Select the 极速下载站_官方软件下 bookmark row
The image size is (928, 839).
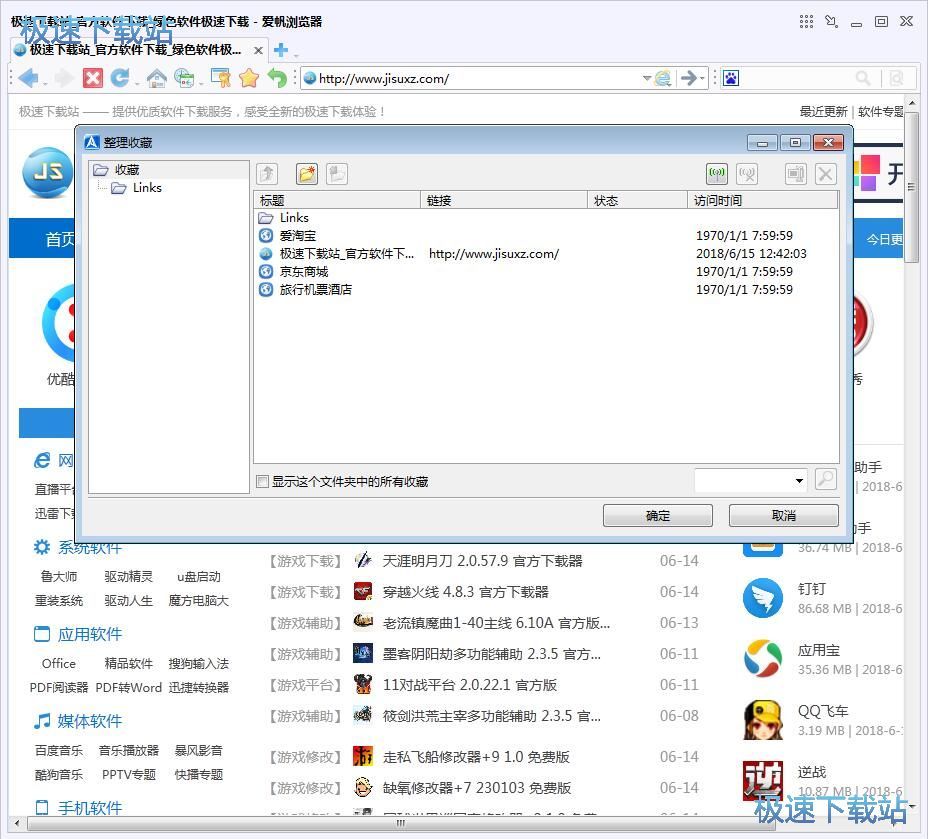coord(546,254)
